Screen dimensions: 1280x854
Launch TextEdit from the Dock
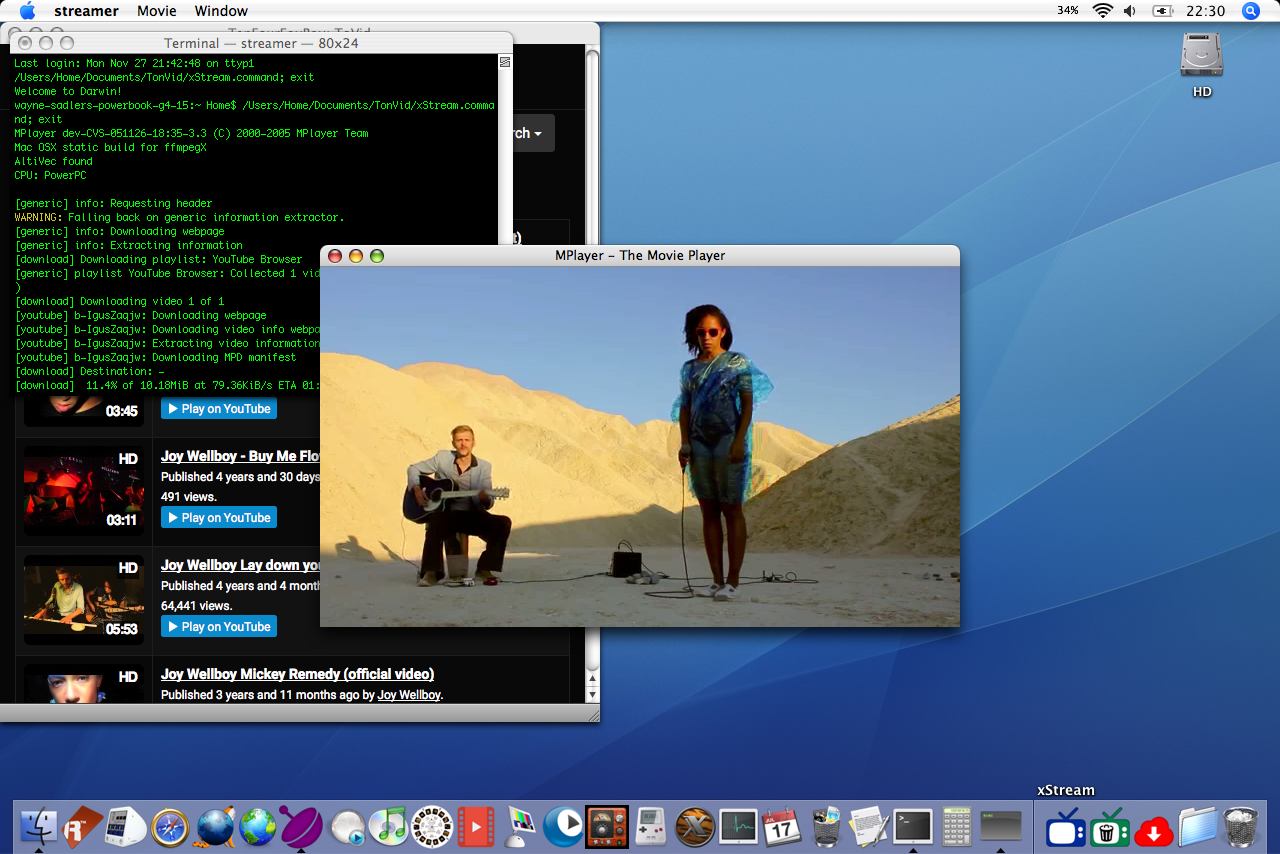click(x=869, y=827)
